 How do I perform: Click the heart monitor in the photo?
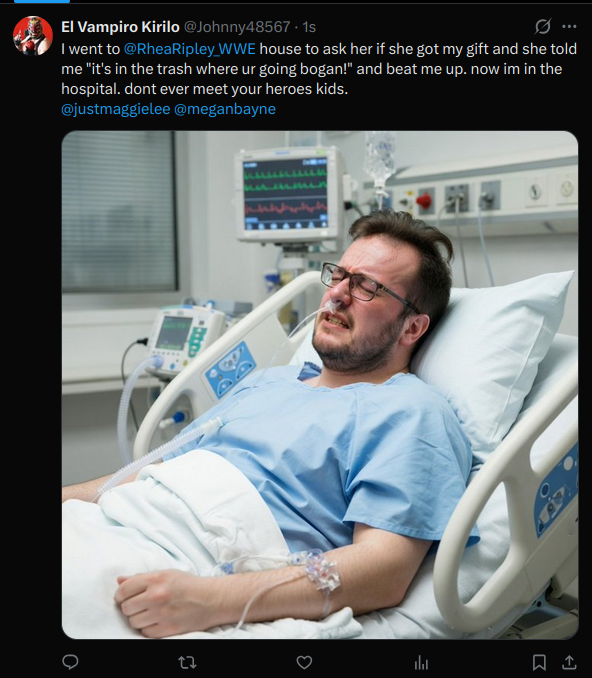coord(287,194)
